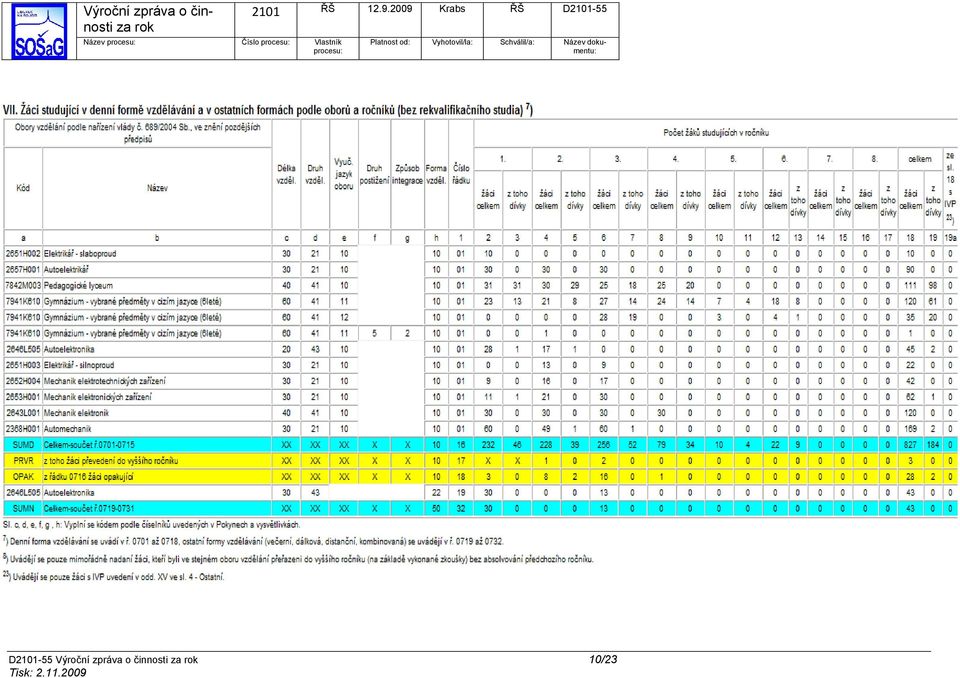This screenshot has height=678, width=960.
Task: Click total value '827' in SUMD row
Action: [910, 445]
